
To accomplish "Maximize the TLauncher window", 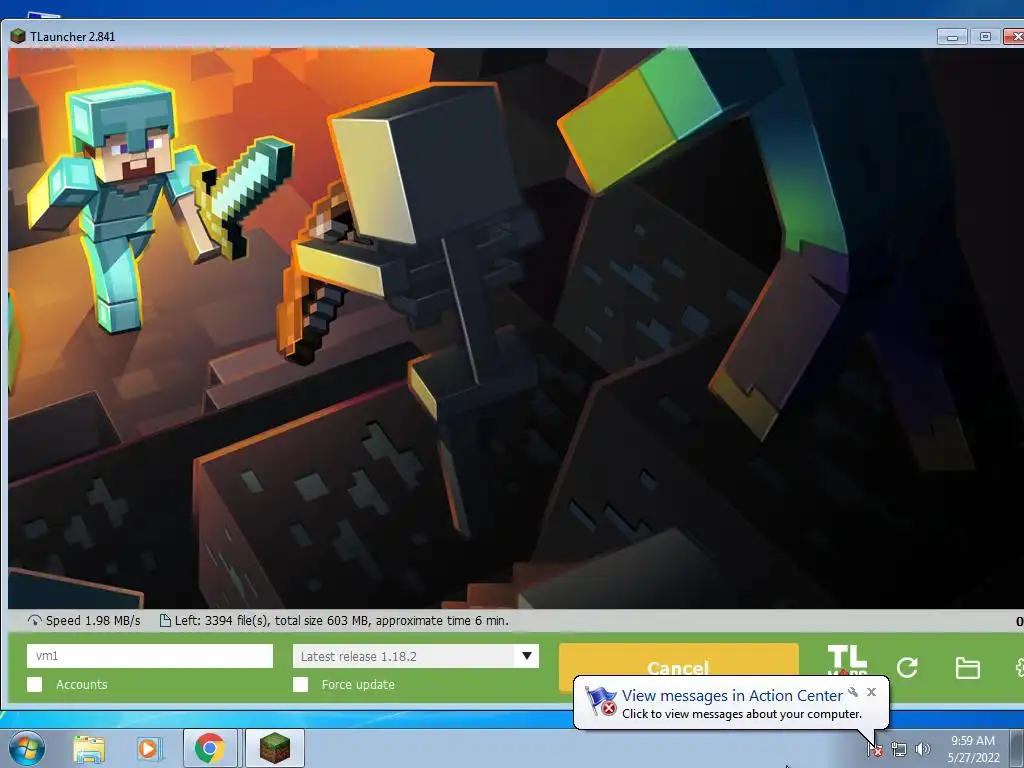I will point(985,37).
